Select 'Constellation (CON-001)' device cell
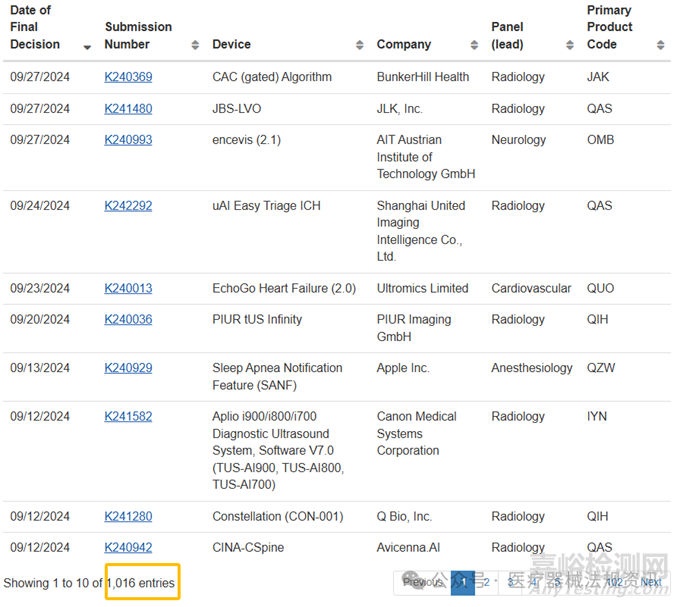 pyautogui.click(x=278, y=517)
